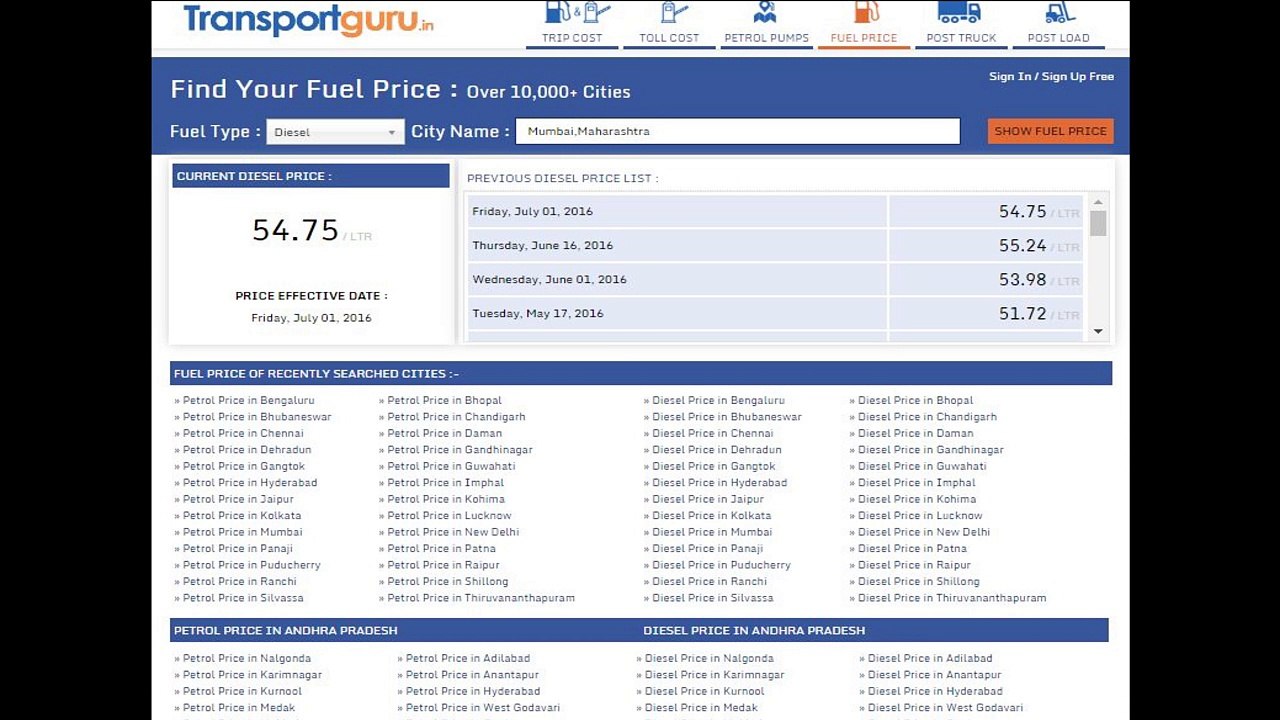Image resolution: width=1280 pixels, height=720 pixels.
Task: Click the Sign In / Sign Up Free link
Action: pos(1051,76)
